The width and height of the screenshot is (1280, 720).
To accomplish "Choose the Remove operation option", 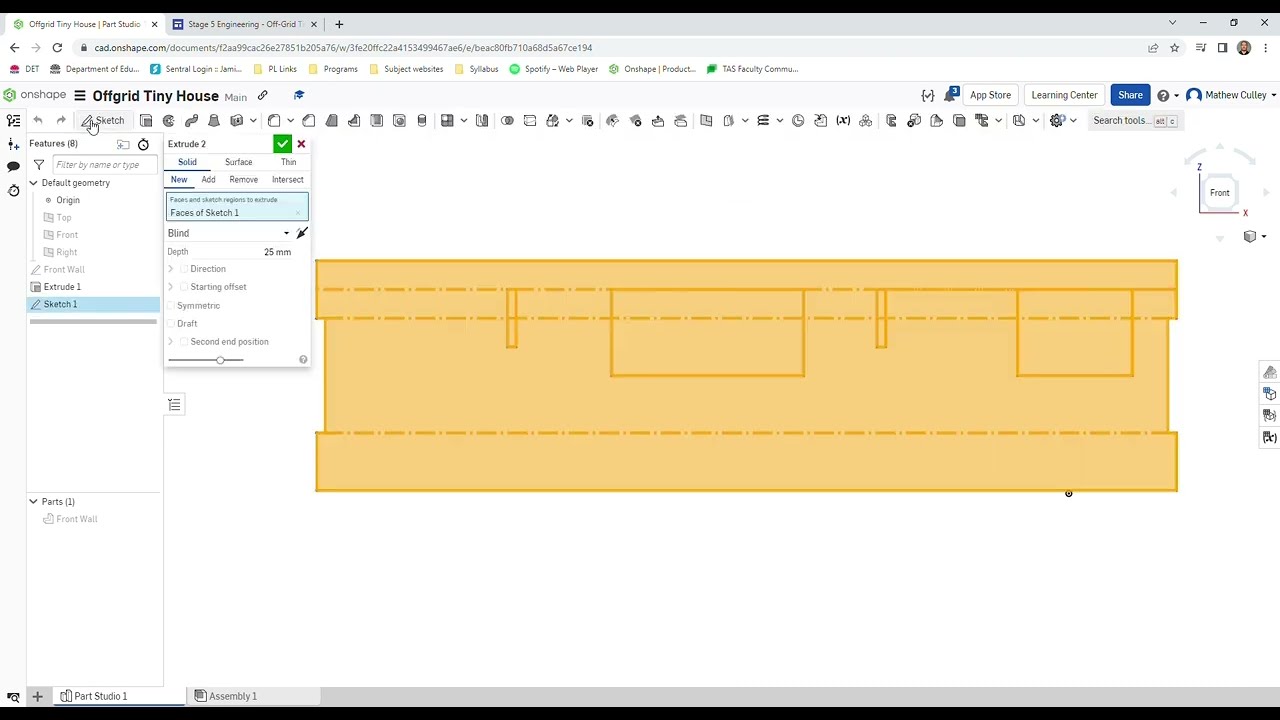I will [x=244, y=180].
